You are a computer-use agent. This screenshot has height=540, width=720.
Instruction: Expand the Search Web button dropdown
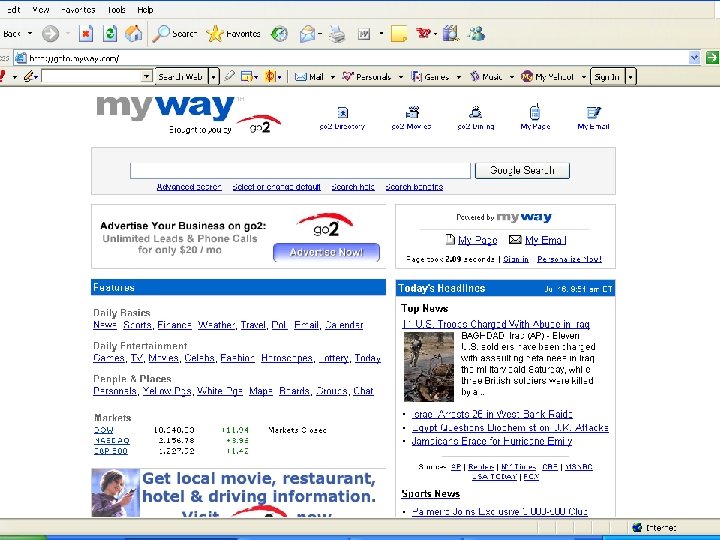(x=213, y=77)
